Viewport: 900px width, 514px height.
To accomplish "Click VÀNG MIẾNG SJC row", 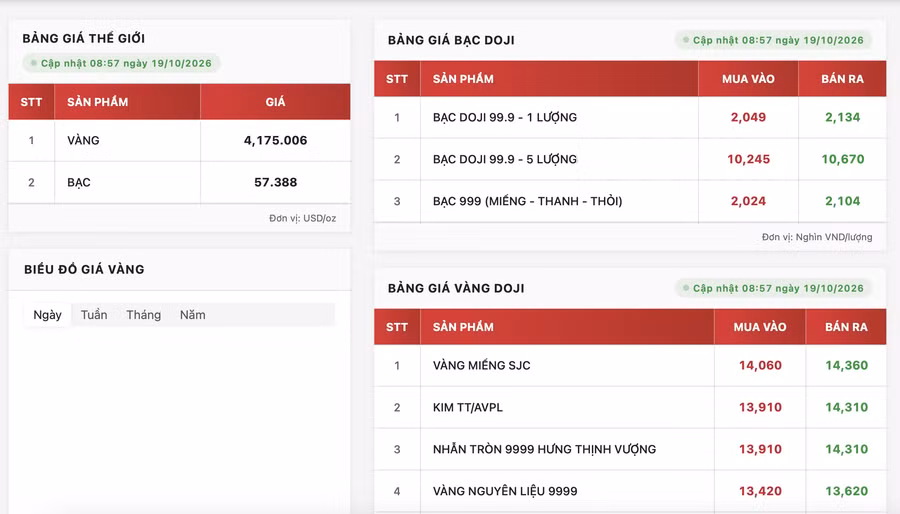I will click(x=630, y=365).
